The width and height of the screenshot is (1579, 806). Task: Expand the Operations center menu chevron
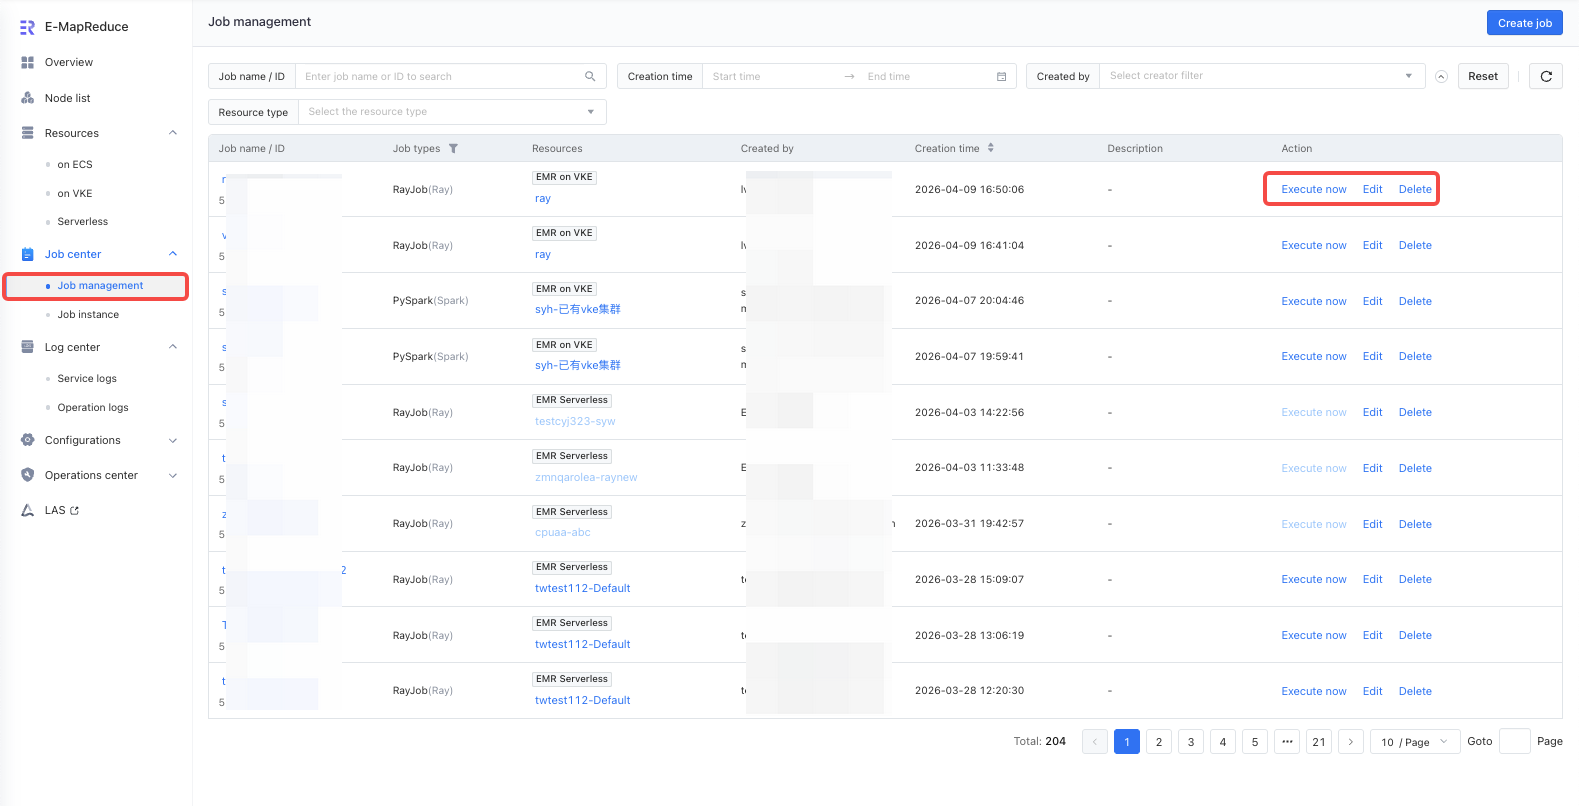tap(173, 475)
